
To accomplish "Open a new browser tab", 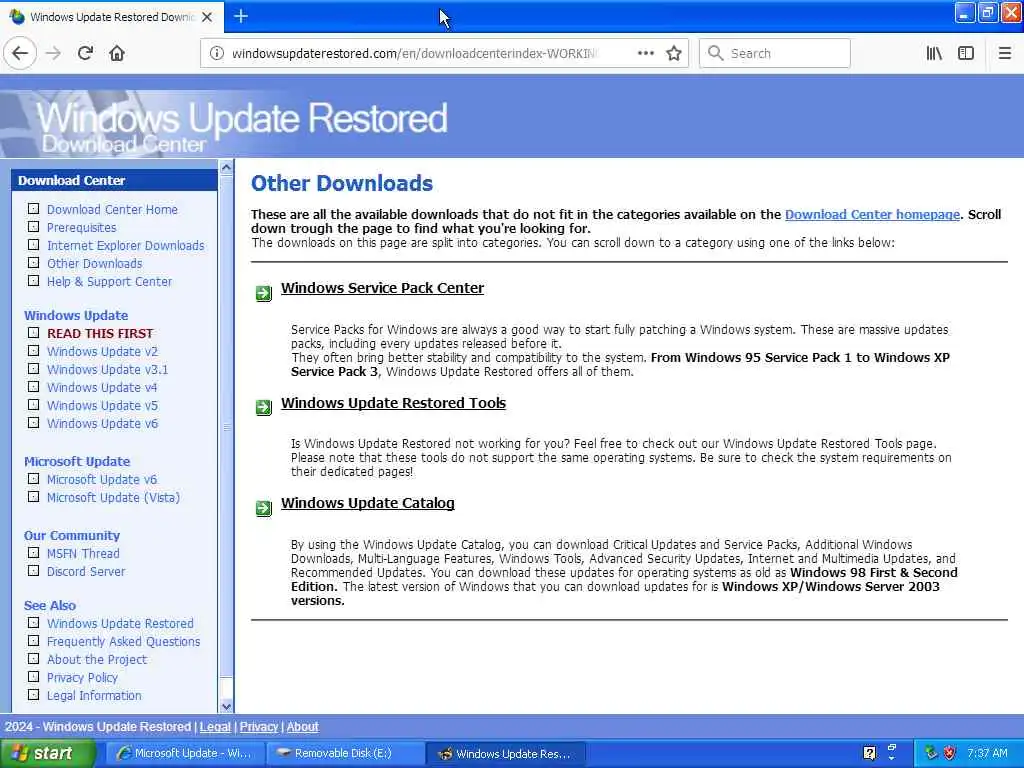I will [240, 16].
